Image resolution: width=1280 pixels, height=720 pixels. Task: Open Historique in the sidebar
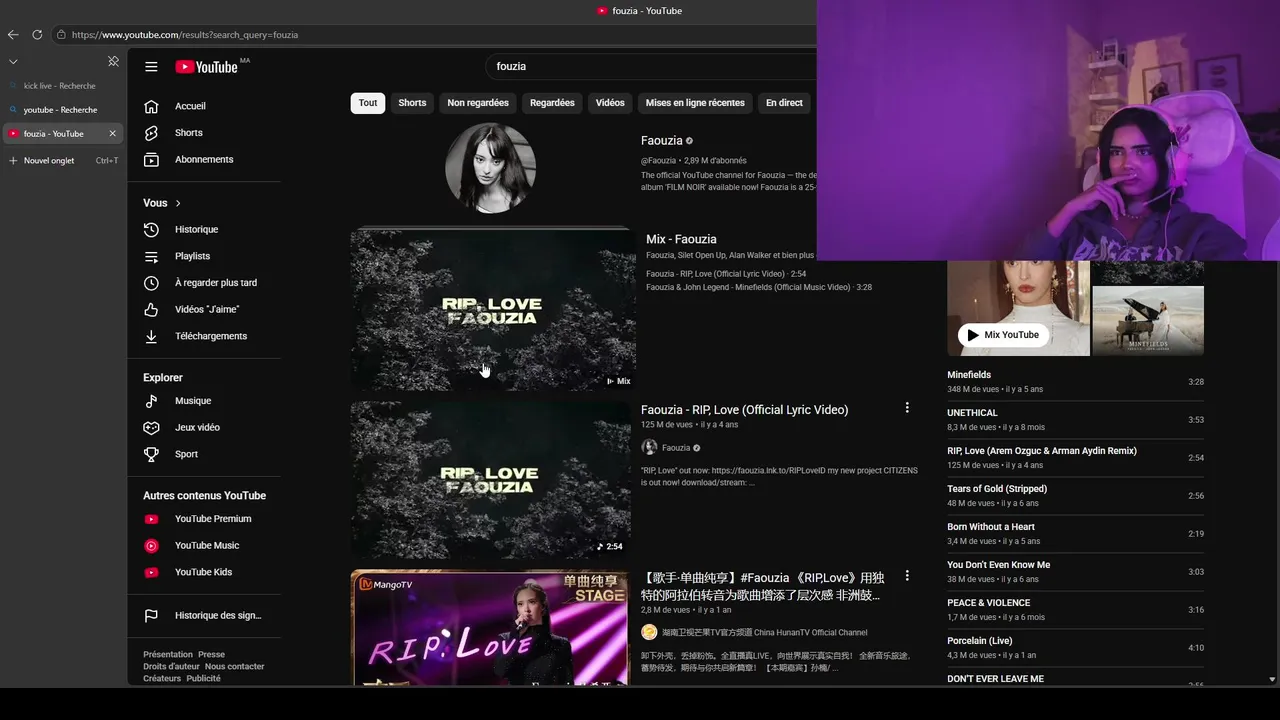[196, 230]
